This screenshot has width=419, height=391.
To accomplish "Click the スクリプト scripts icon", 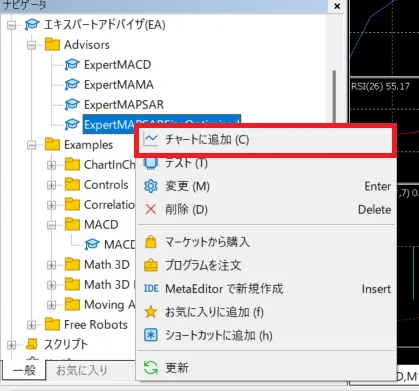I will [32, 344].
